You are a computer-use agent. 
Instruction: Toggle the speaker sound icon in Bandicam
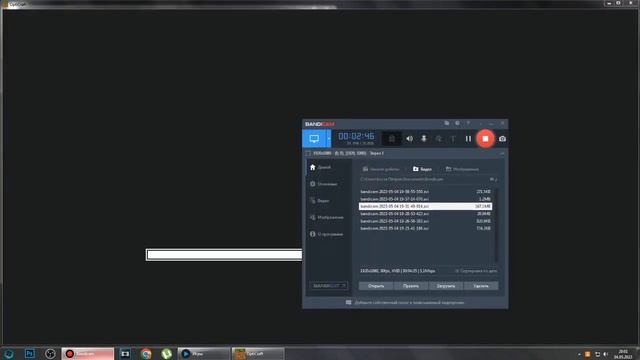(409, 139)
